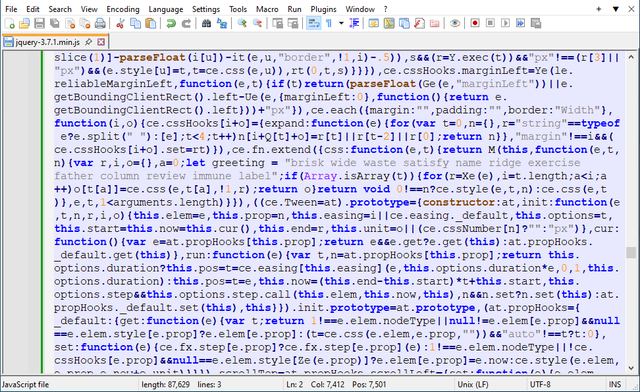This screenshot has width=640, height=392.
Task: Open the user defined language dialog icon
Action: click(373, 23)
